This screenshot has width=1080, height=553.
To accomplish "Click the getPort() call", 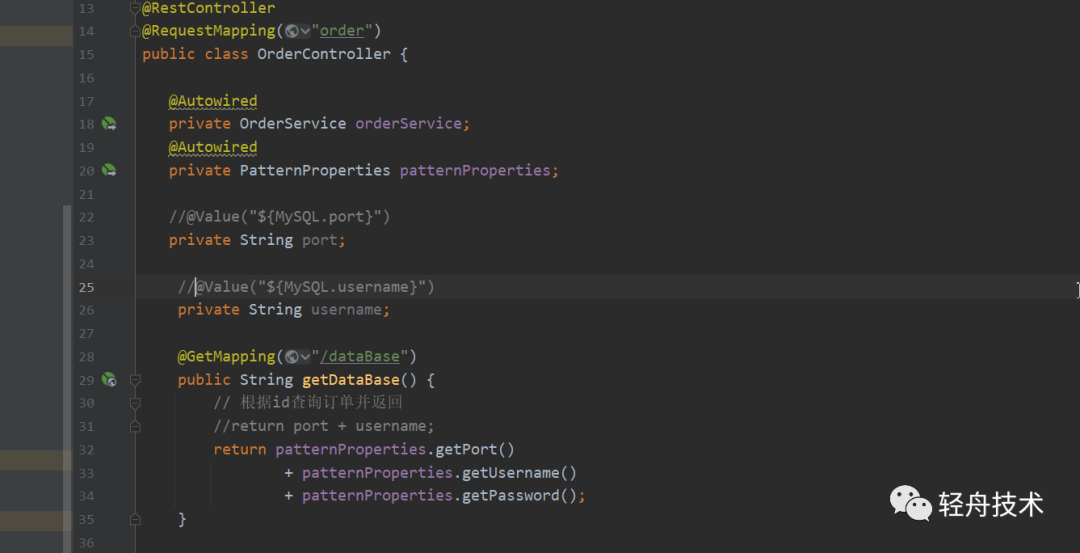I will [x=475, y=450].
